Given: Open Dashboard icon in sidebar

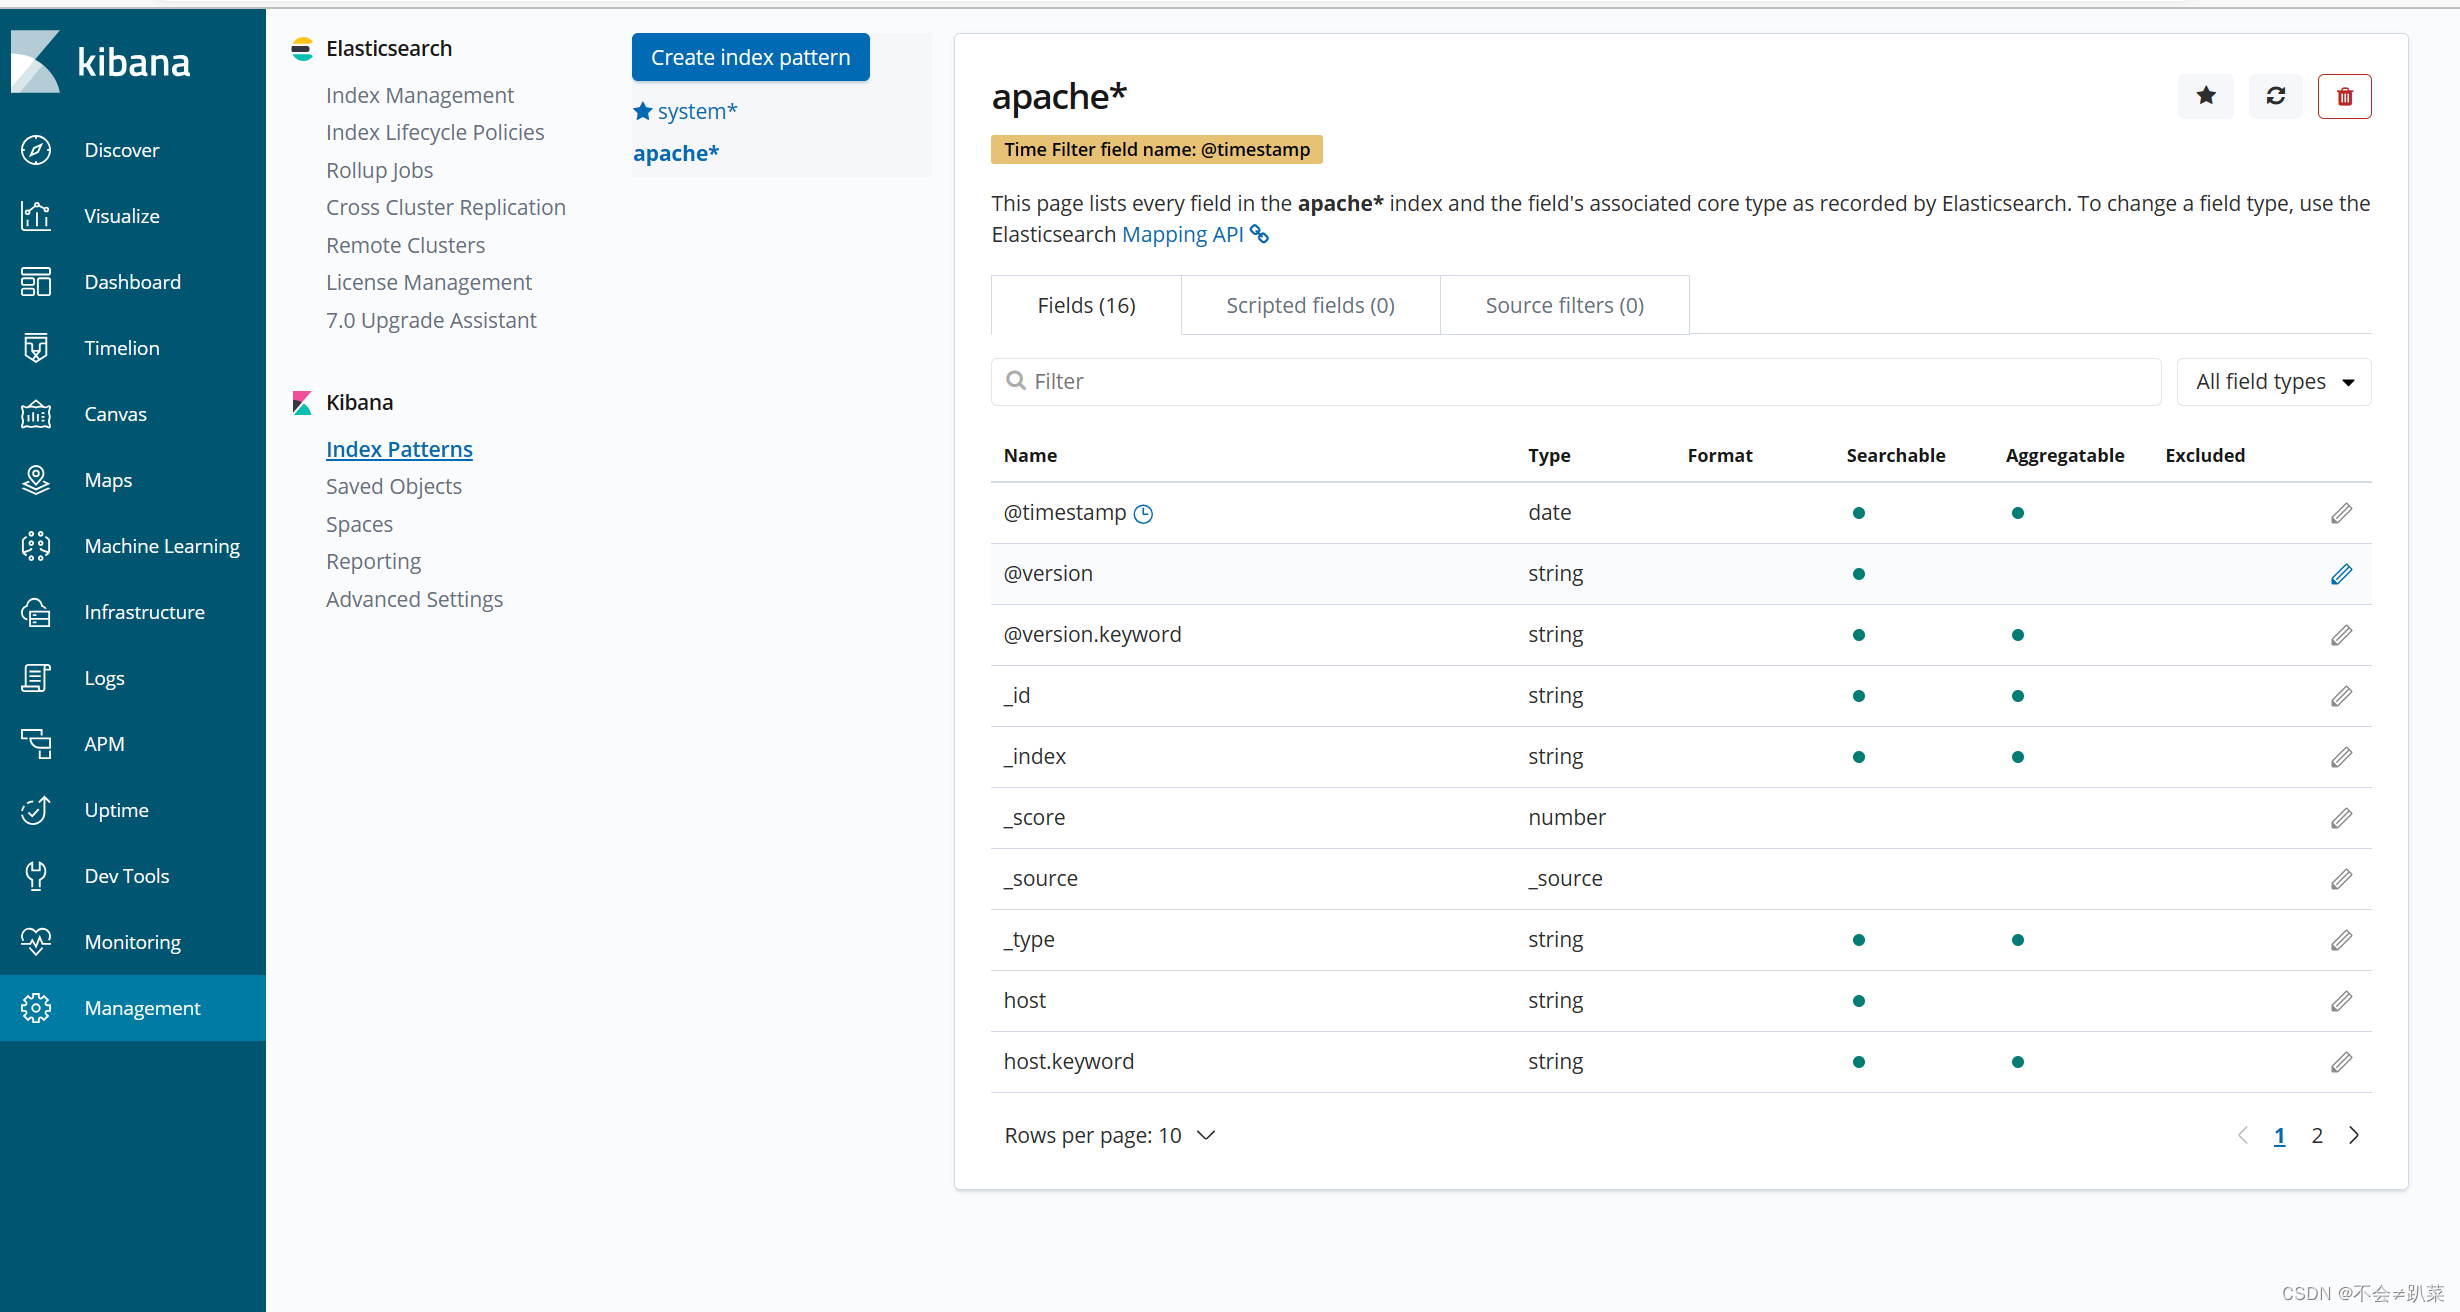Looking at the screenshot, I should click(36, 282).
